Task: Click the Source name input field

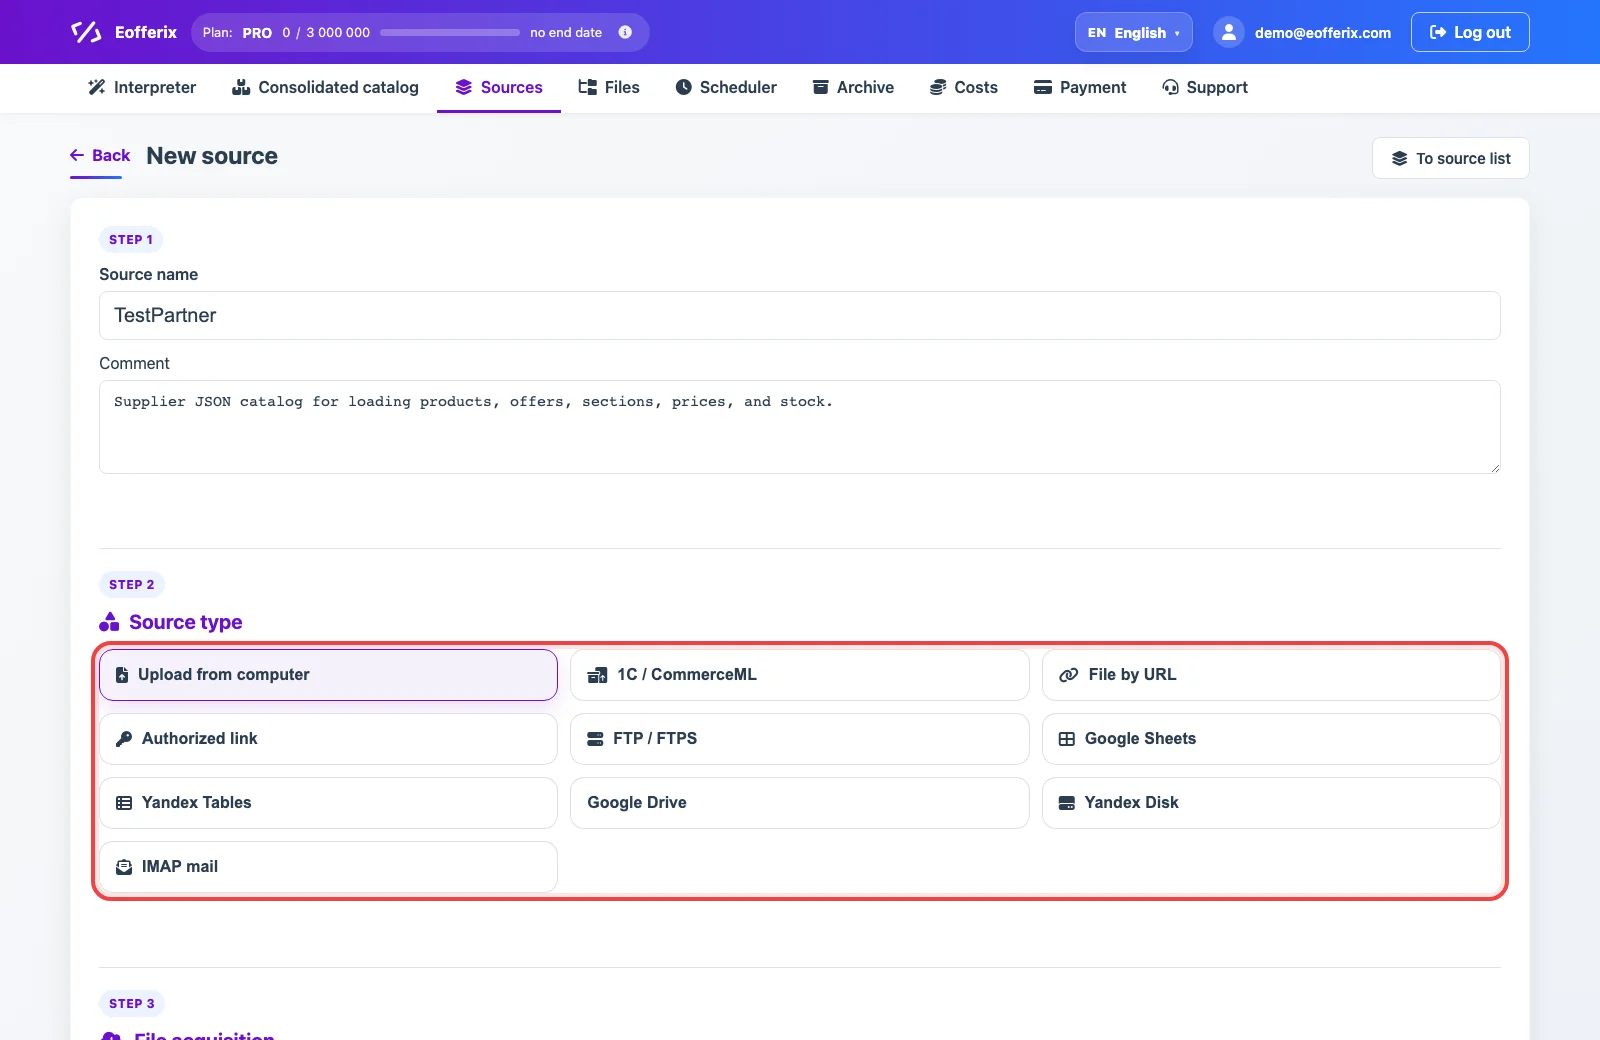Action: [x=800, y=315]
